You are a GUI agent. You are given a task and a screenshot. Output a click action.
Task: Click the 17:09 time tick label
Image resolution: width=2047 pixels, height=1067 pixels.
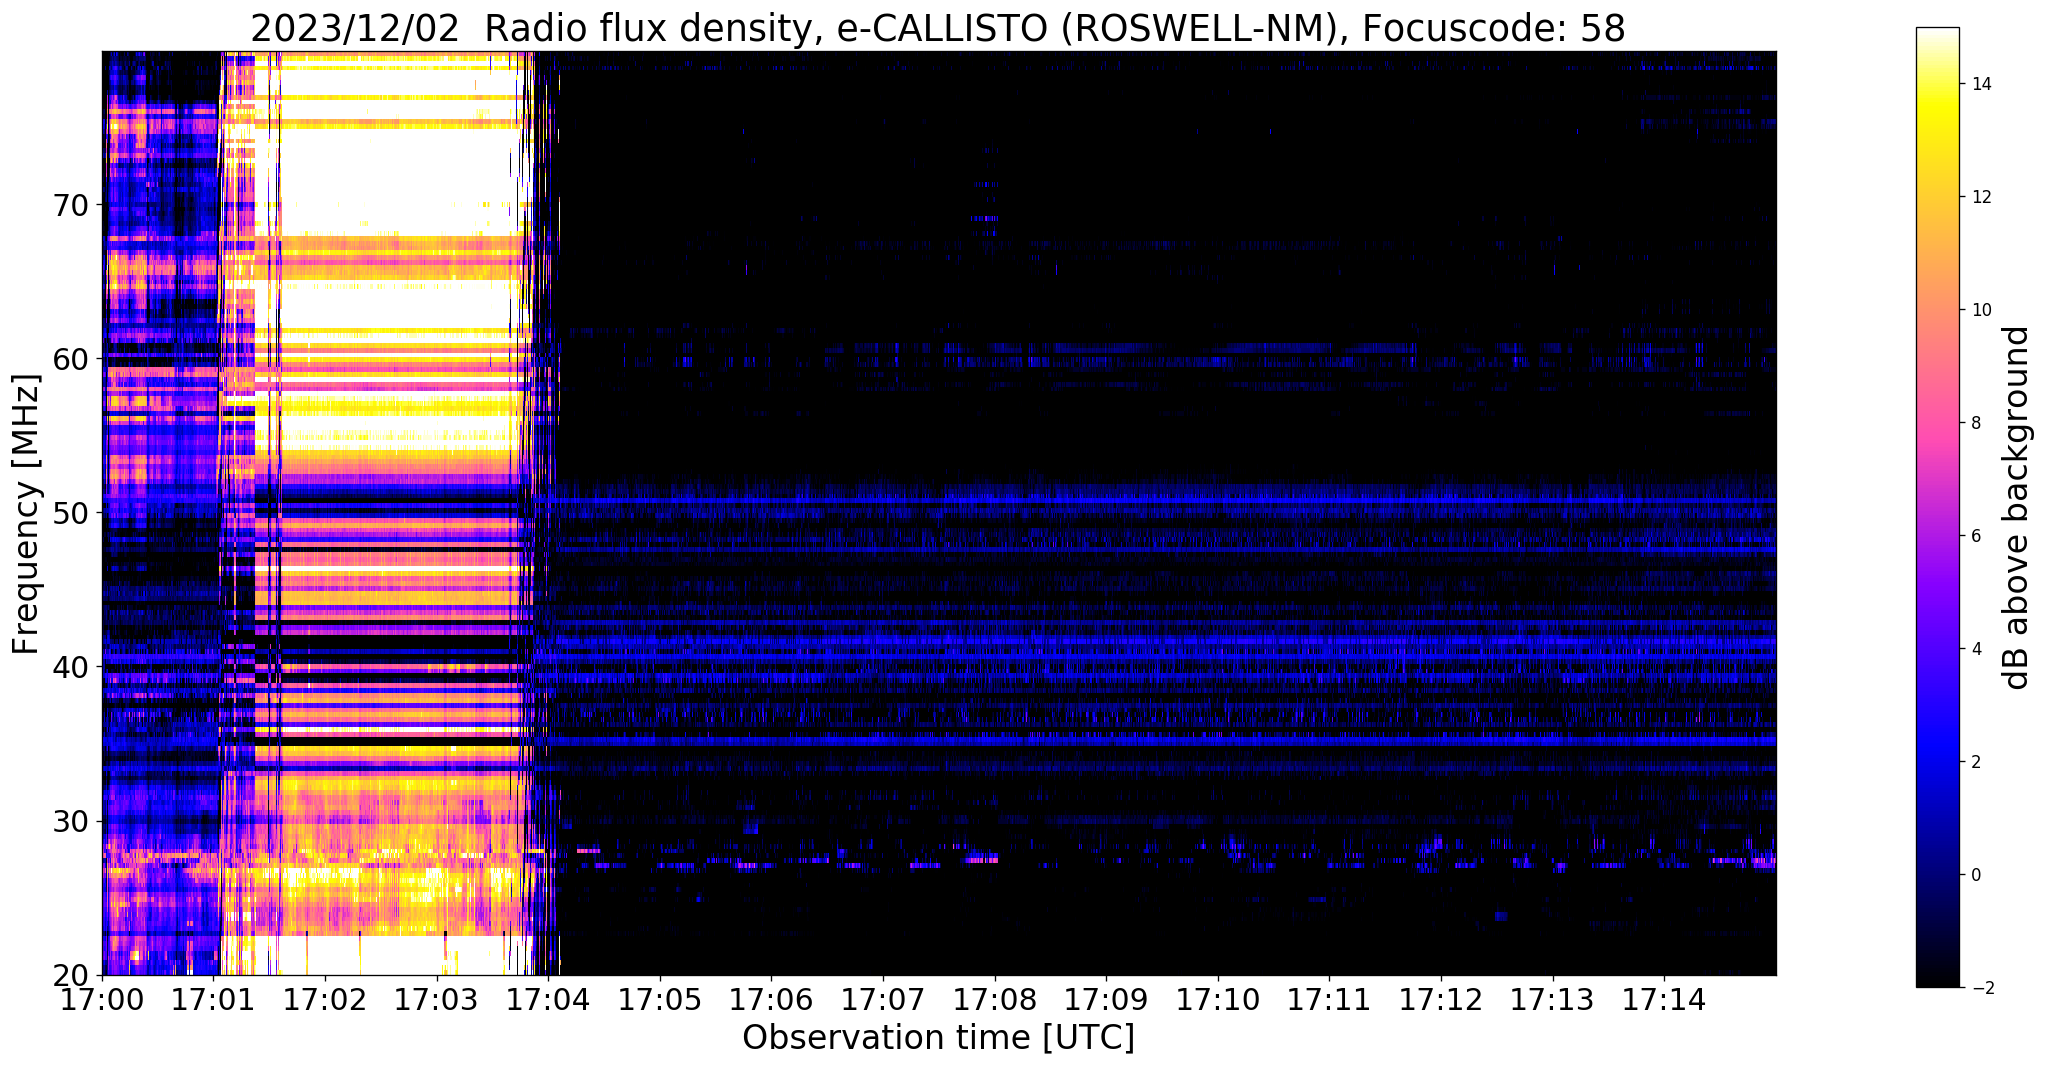(1106, 998)
